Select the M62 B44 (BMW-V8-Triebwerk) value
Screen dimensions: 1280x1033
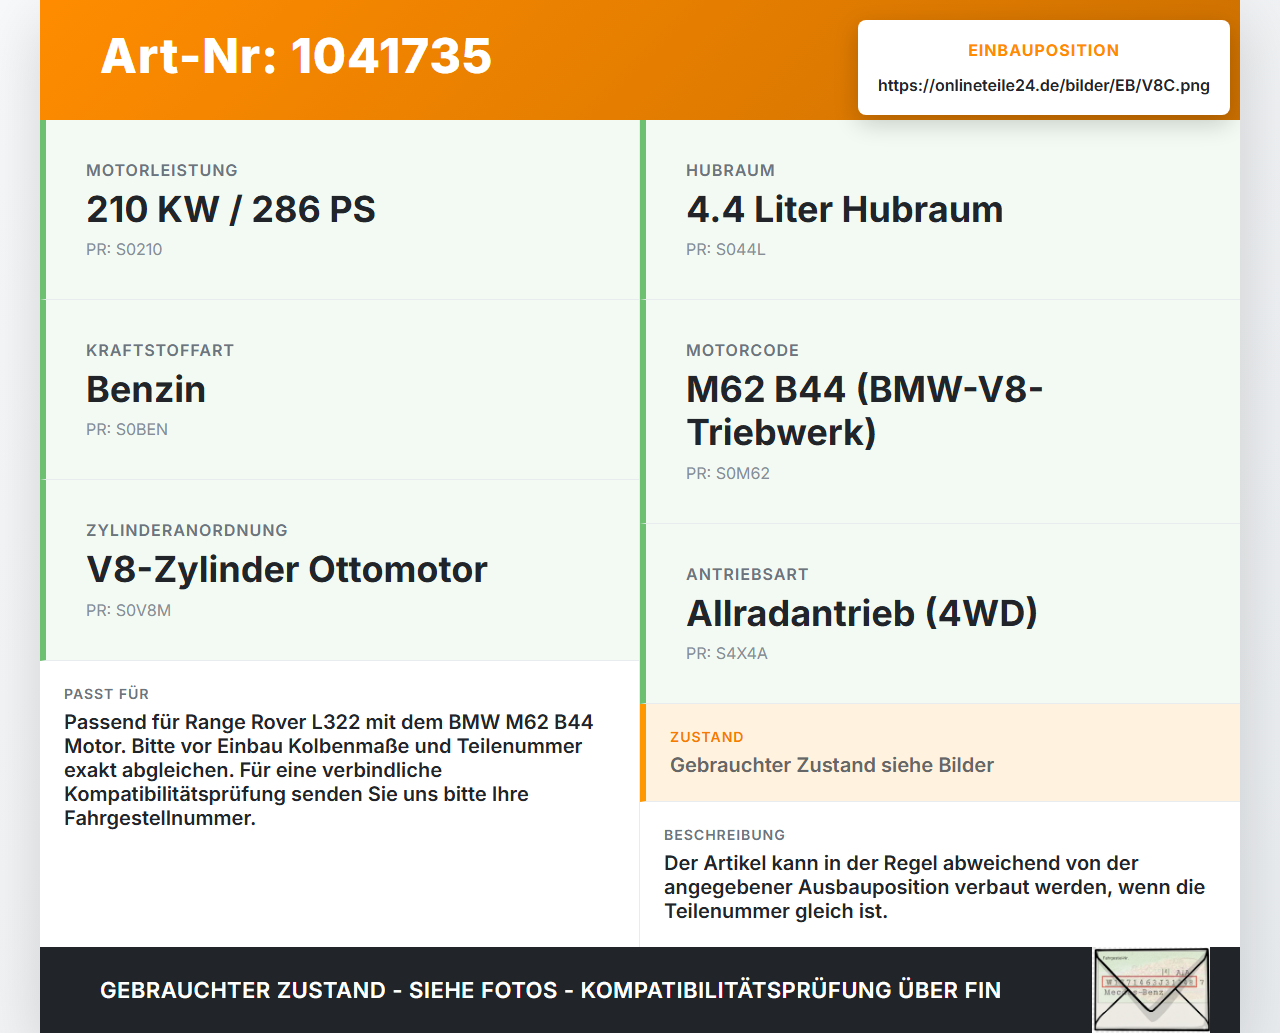point(865,411)
